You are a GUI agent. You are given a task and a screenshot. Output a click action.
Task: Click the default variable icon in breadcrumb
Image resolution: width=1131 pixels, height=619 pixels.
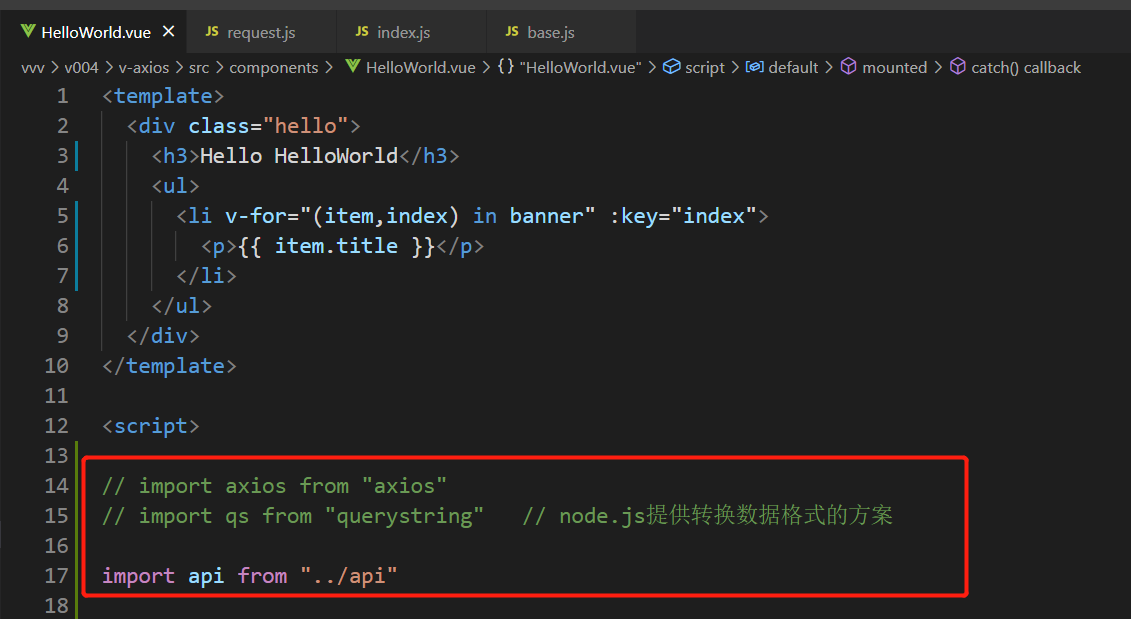click(754, 67)
